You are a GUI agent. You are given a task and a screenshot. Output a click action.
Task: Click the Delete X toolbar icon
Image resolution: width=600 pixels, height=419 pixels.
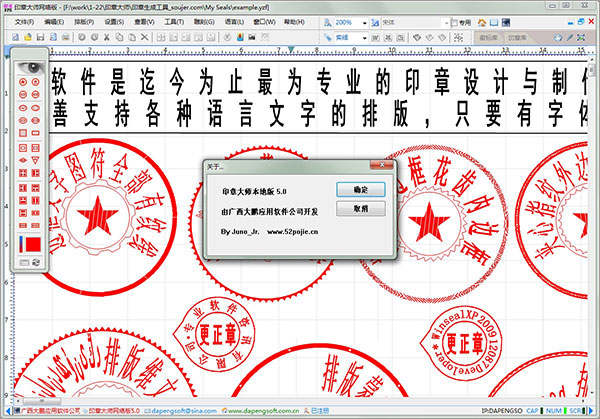[x=144, y=37]
